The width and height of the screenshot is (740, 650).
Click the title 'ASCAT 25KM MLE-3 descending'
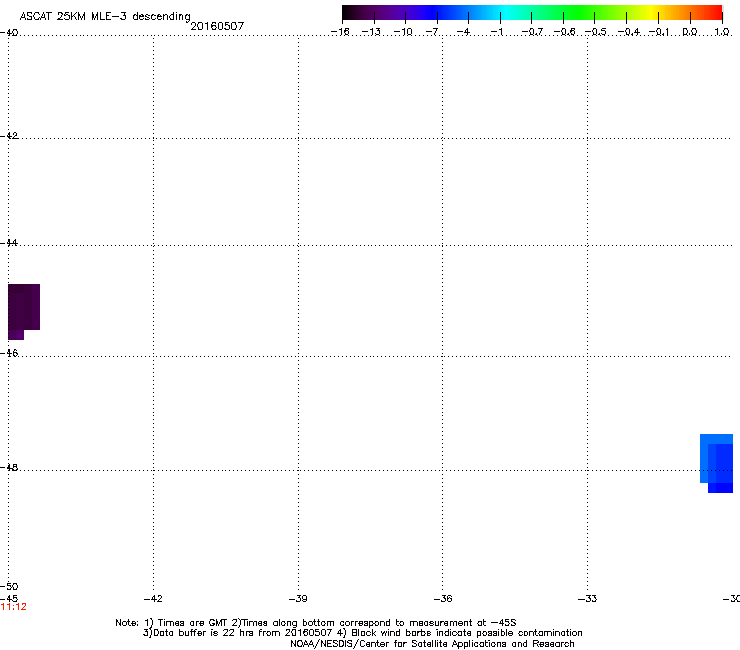pyautogui.click(x=105, y=16)
